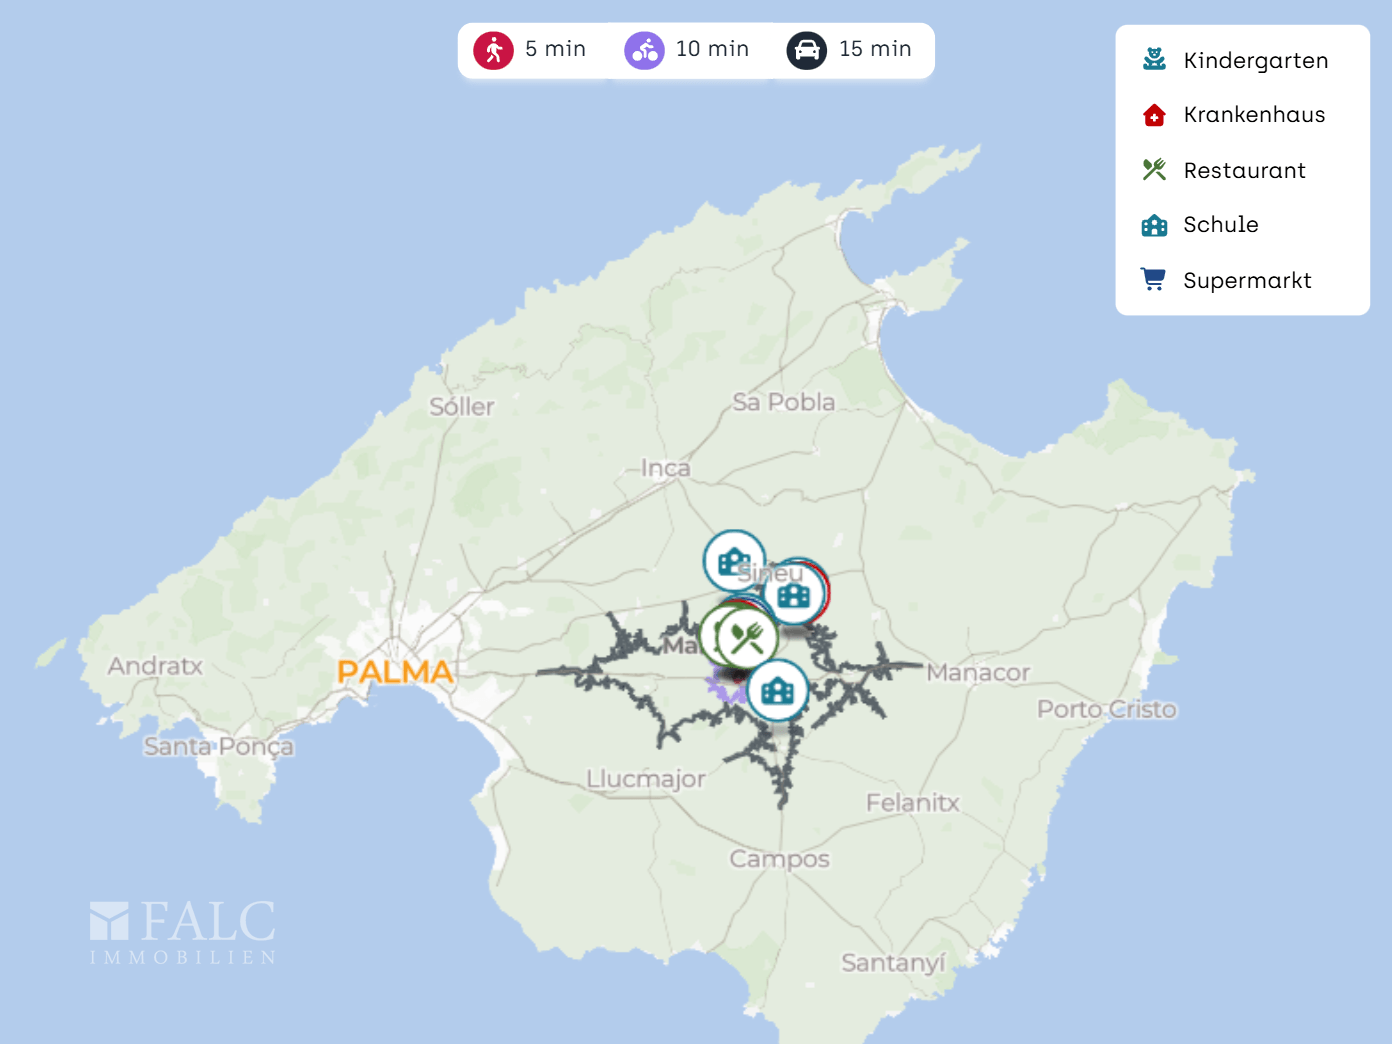This screenshot has width=1392, height=1044.
Task: Open the school marker northwest of Sineu
Action: coord(734,560)
